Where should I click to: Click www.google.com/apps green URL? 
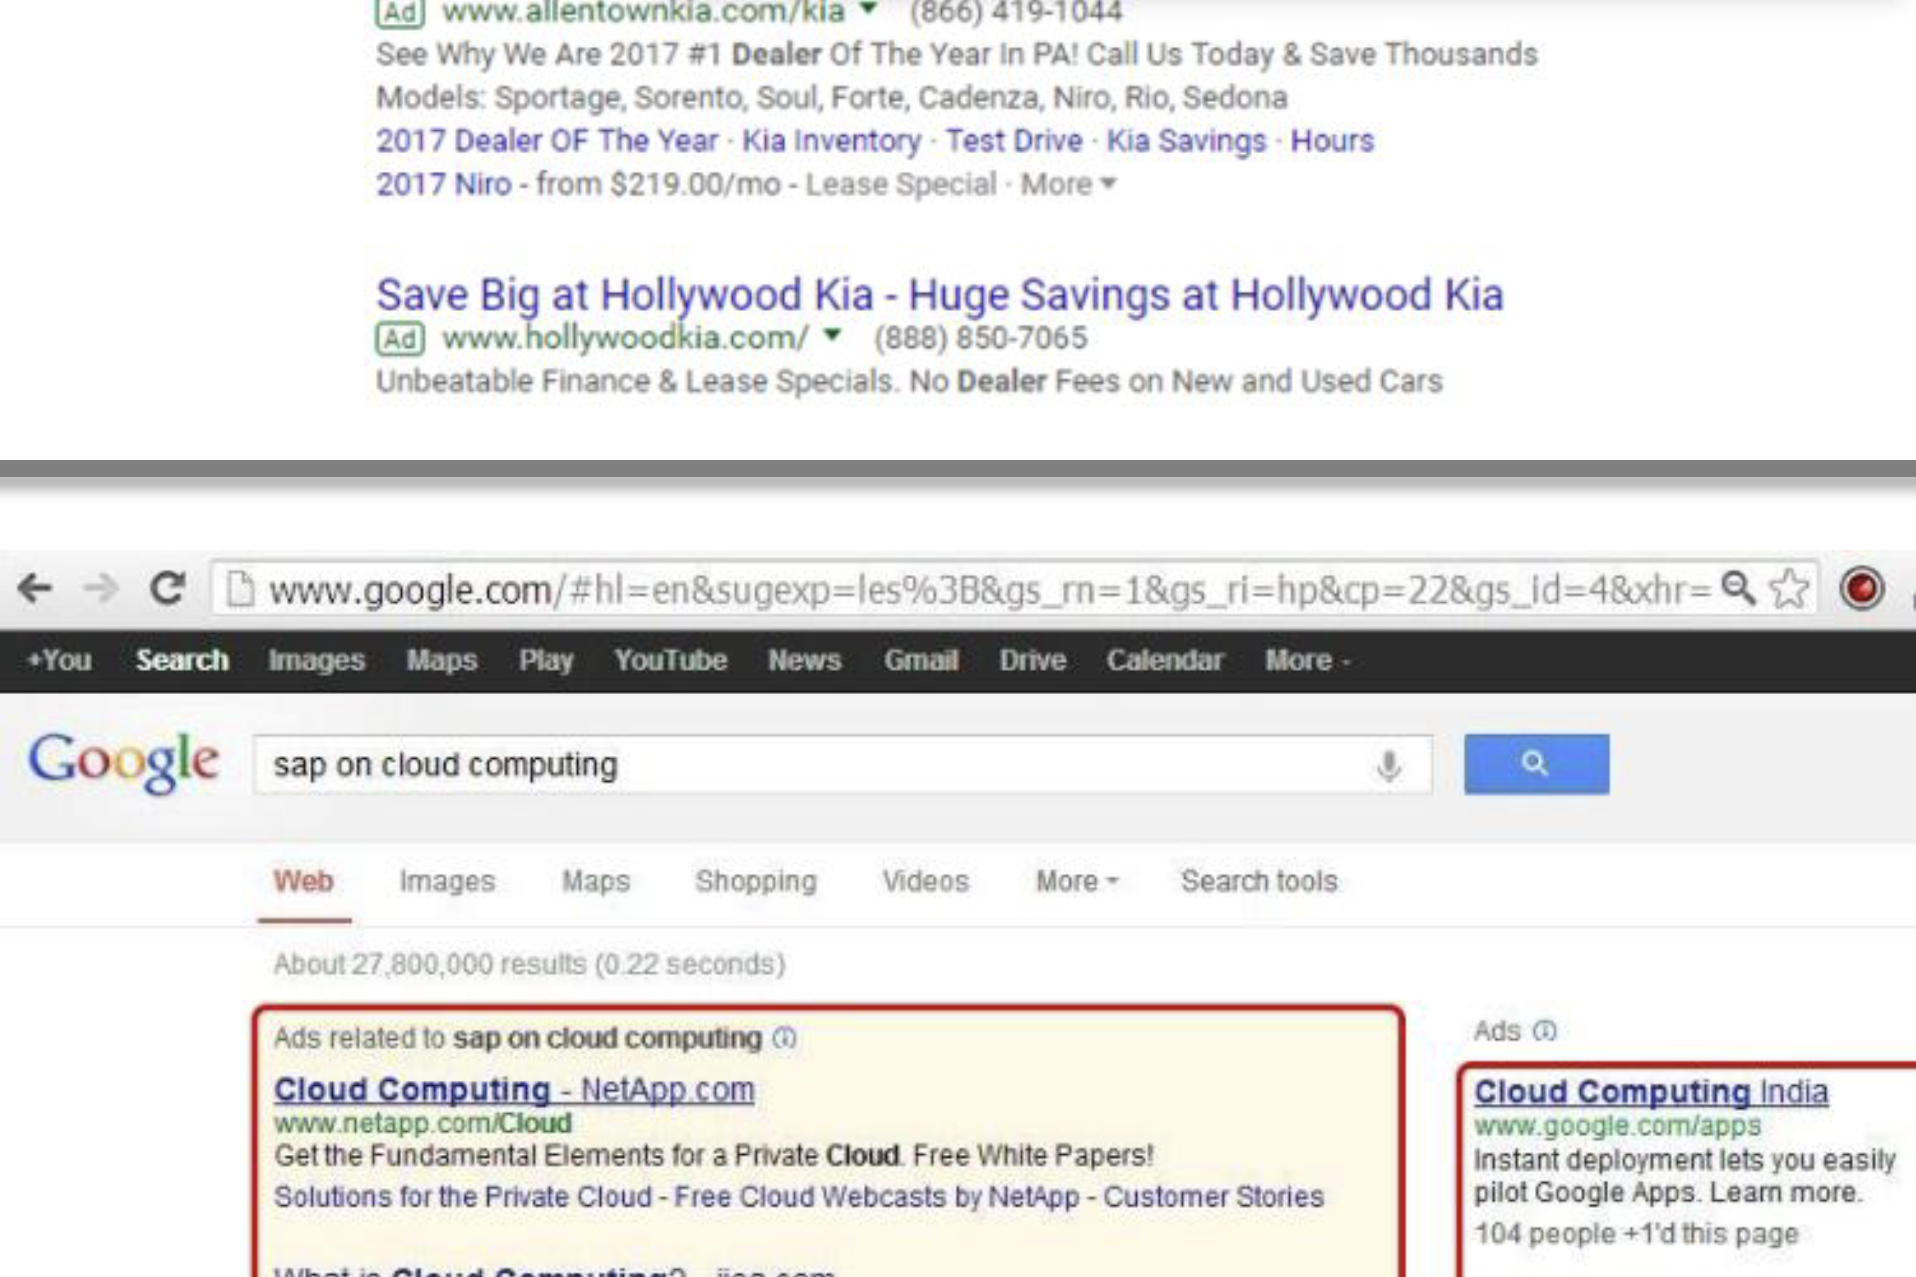click(x=1617, y=1126)
